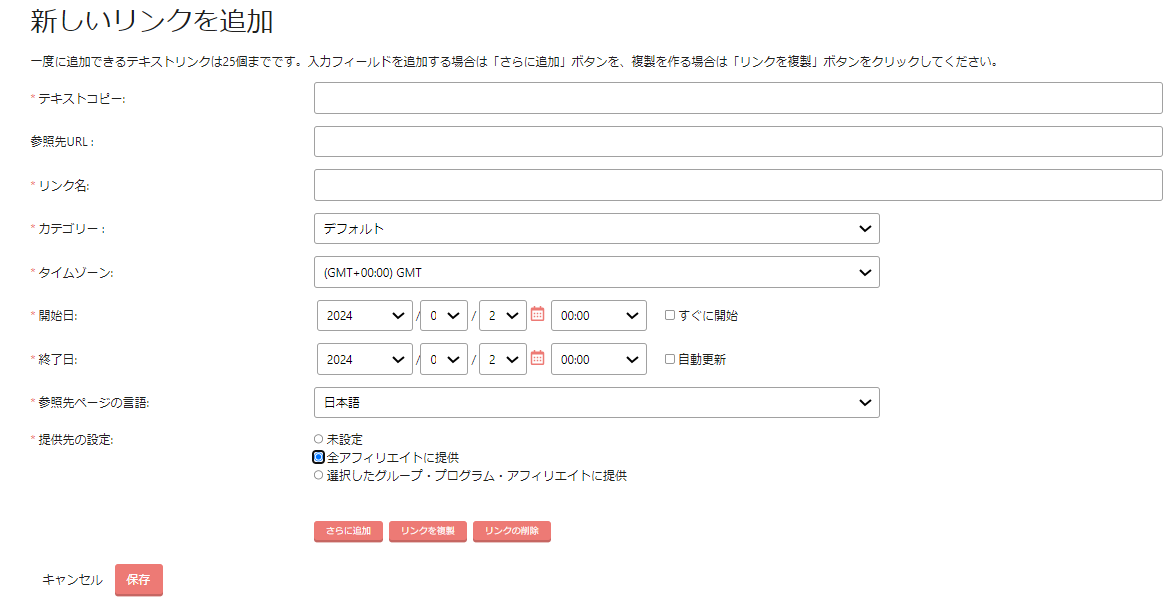Open the start date time dropdown
The image size is (1175, 616).
coord(598,315)
